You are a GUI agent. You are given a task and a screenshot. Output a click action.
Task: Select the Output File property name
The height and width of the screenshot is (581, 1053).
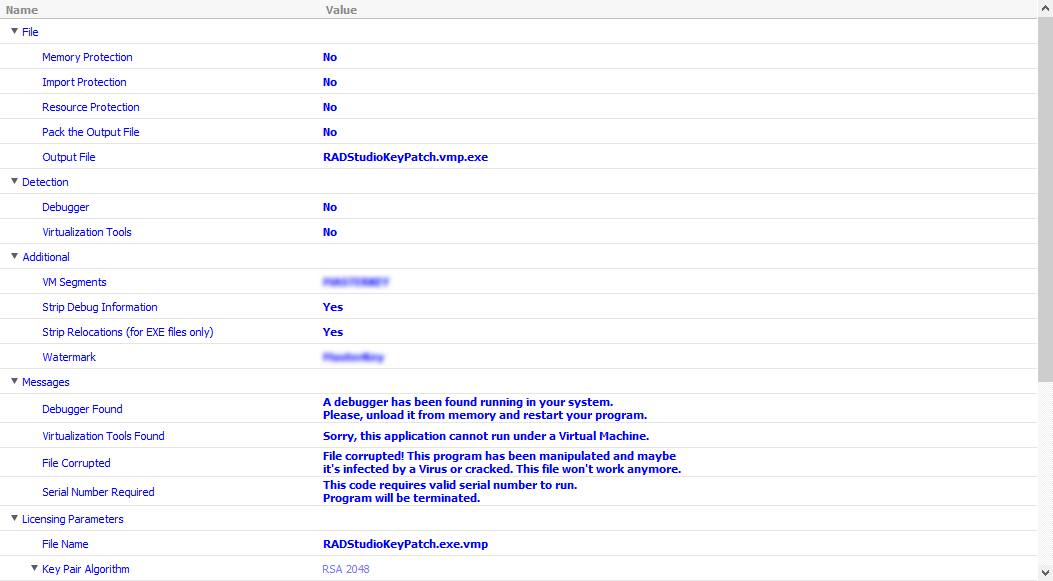point(68,157)
